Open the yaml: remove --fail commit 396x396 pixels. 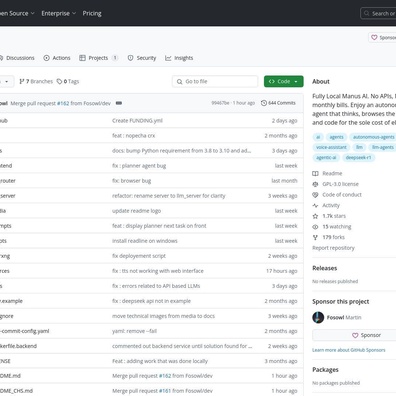tap(134, 331)
